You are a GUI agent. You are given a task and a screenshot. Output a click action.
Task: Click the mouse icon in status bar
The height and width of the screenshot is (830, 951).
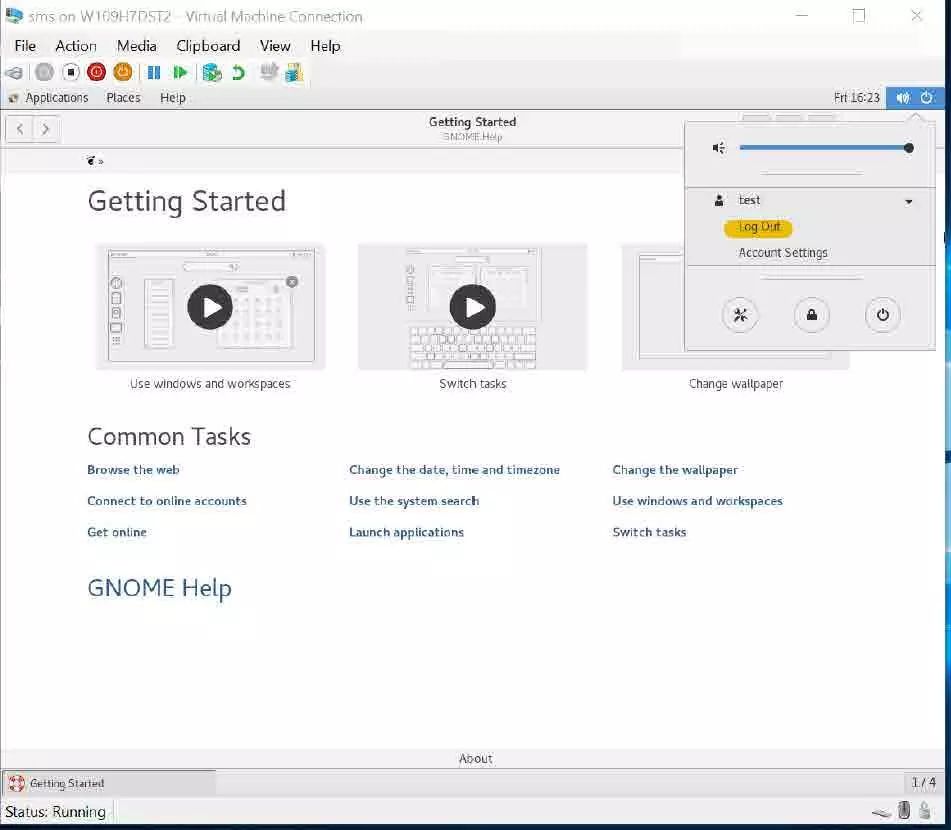click(904, 810)
